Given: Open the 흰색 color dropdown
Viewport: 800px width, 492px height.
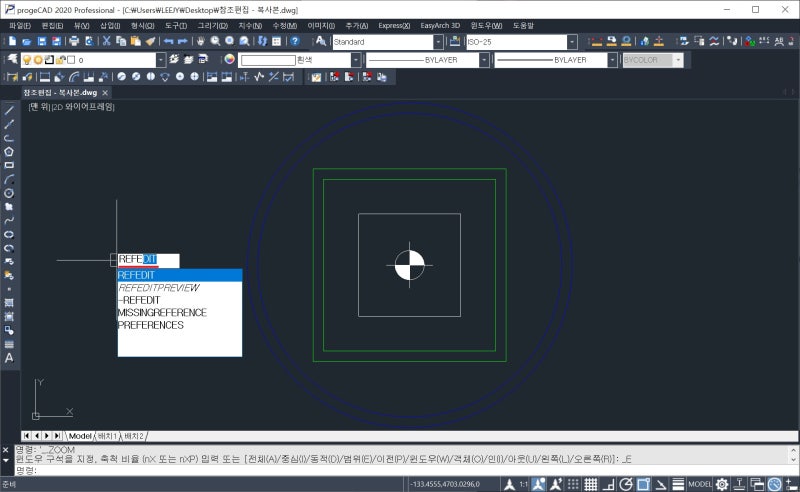Looking at the screenshot, I should click(356, 60).
